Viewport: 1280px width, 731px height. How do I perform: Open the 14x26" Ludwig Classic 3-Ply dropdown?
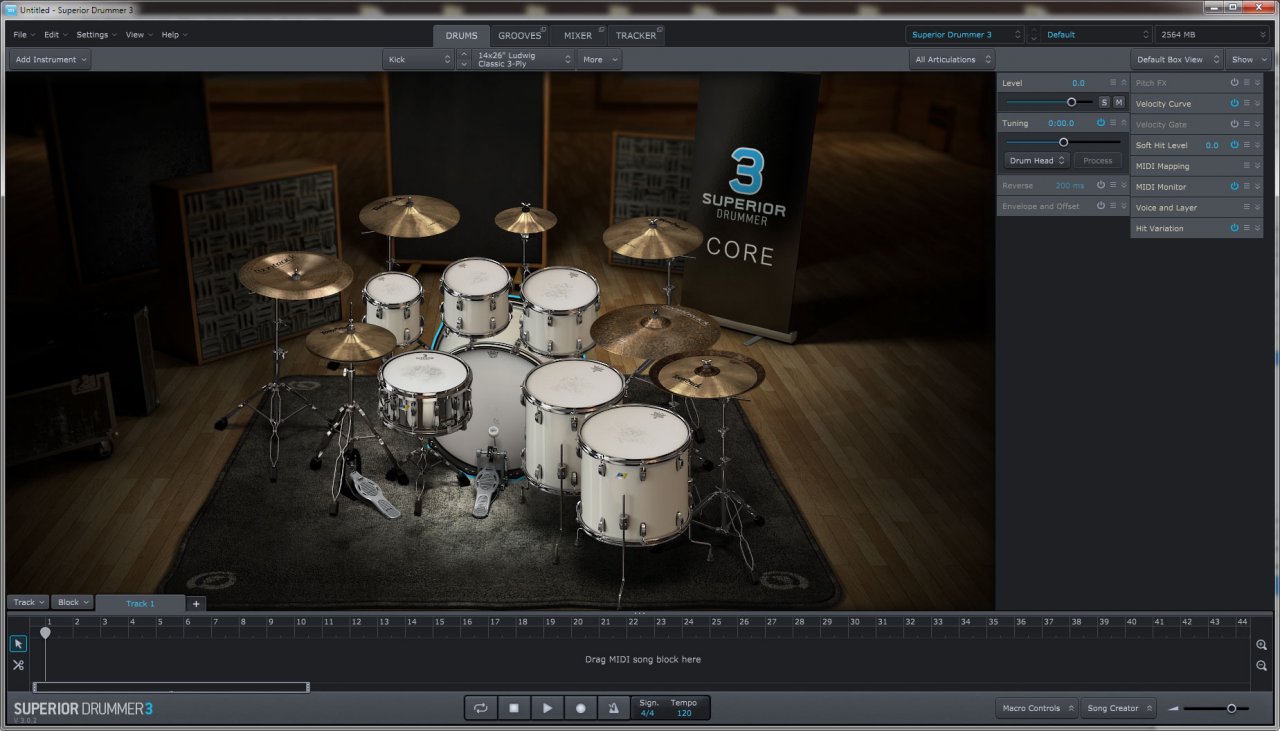click(524, 59)
